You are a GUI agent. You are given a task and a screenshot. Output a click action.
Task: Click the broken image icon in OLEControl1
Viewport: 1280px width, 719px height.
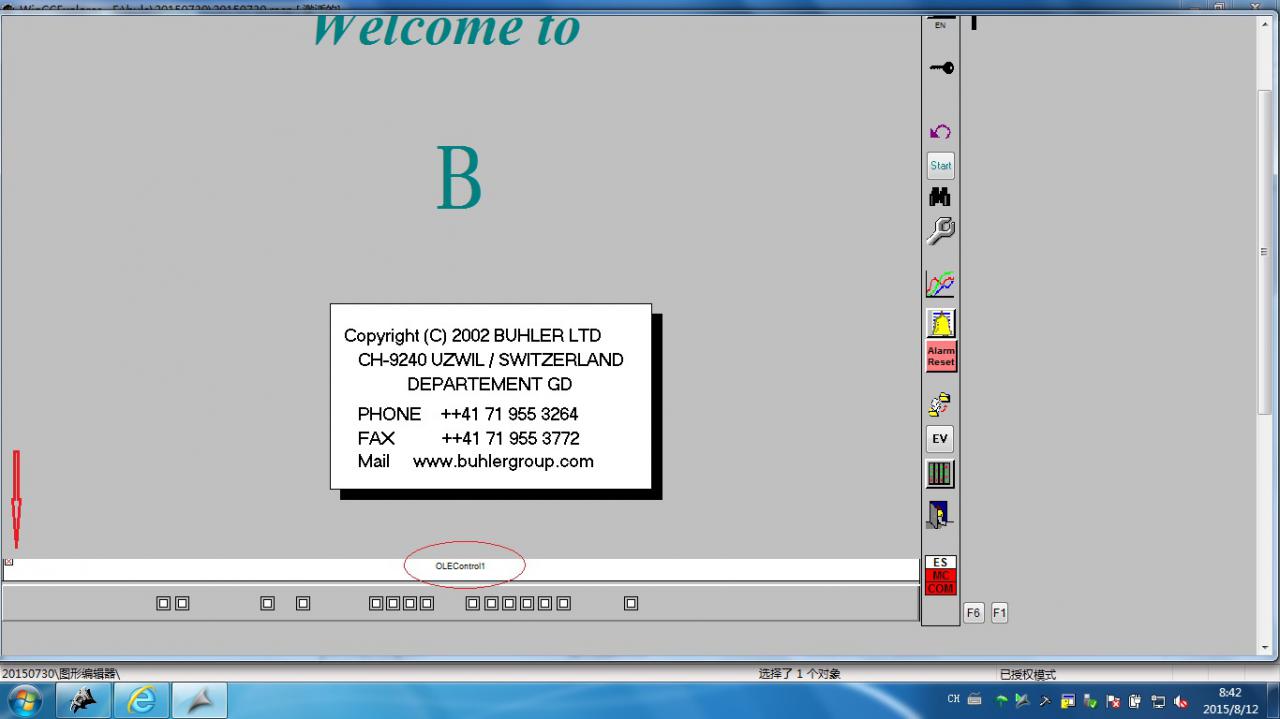(x=9, y=562)
